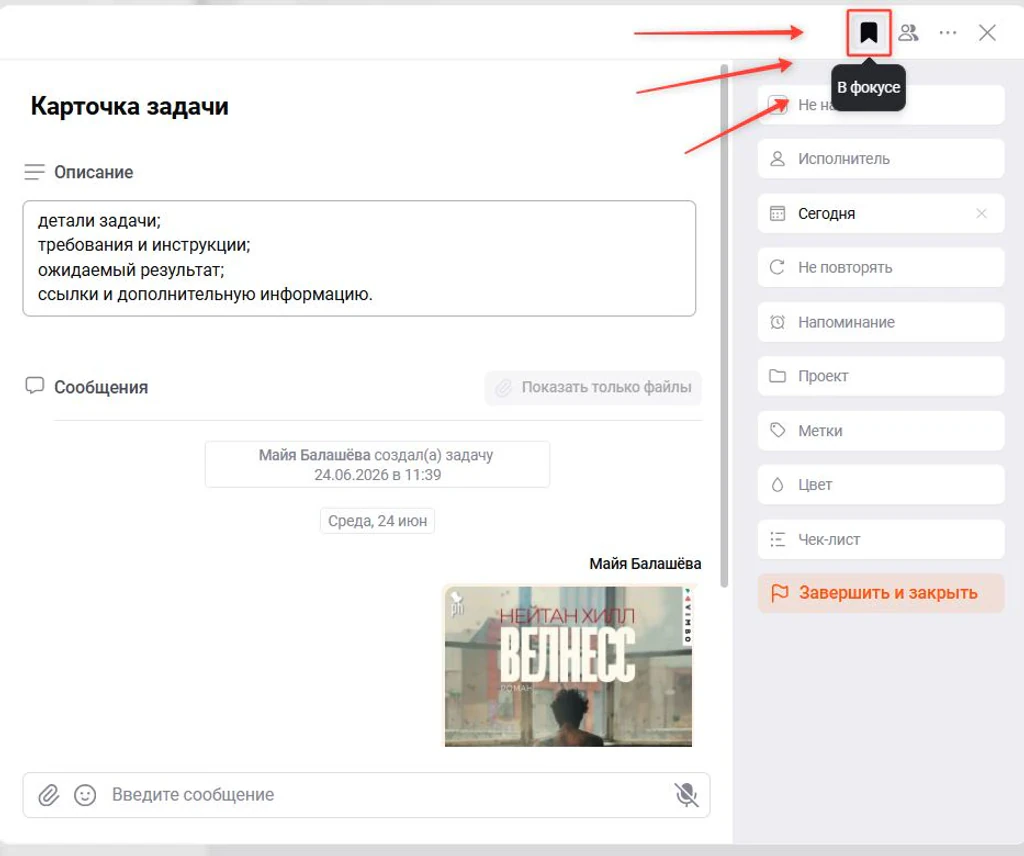
Task: Open the 'ВЕЛНЕСС' image attachment thumbnail
Action: pyautogui.click(x=568, y=666)
